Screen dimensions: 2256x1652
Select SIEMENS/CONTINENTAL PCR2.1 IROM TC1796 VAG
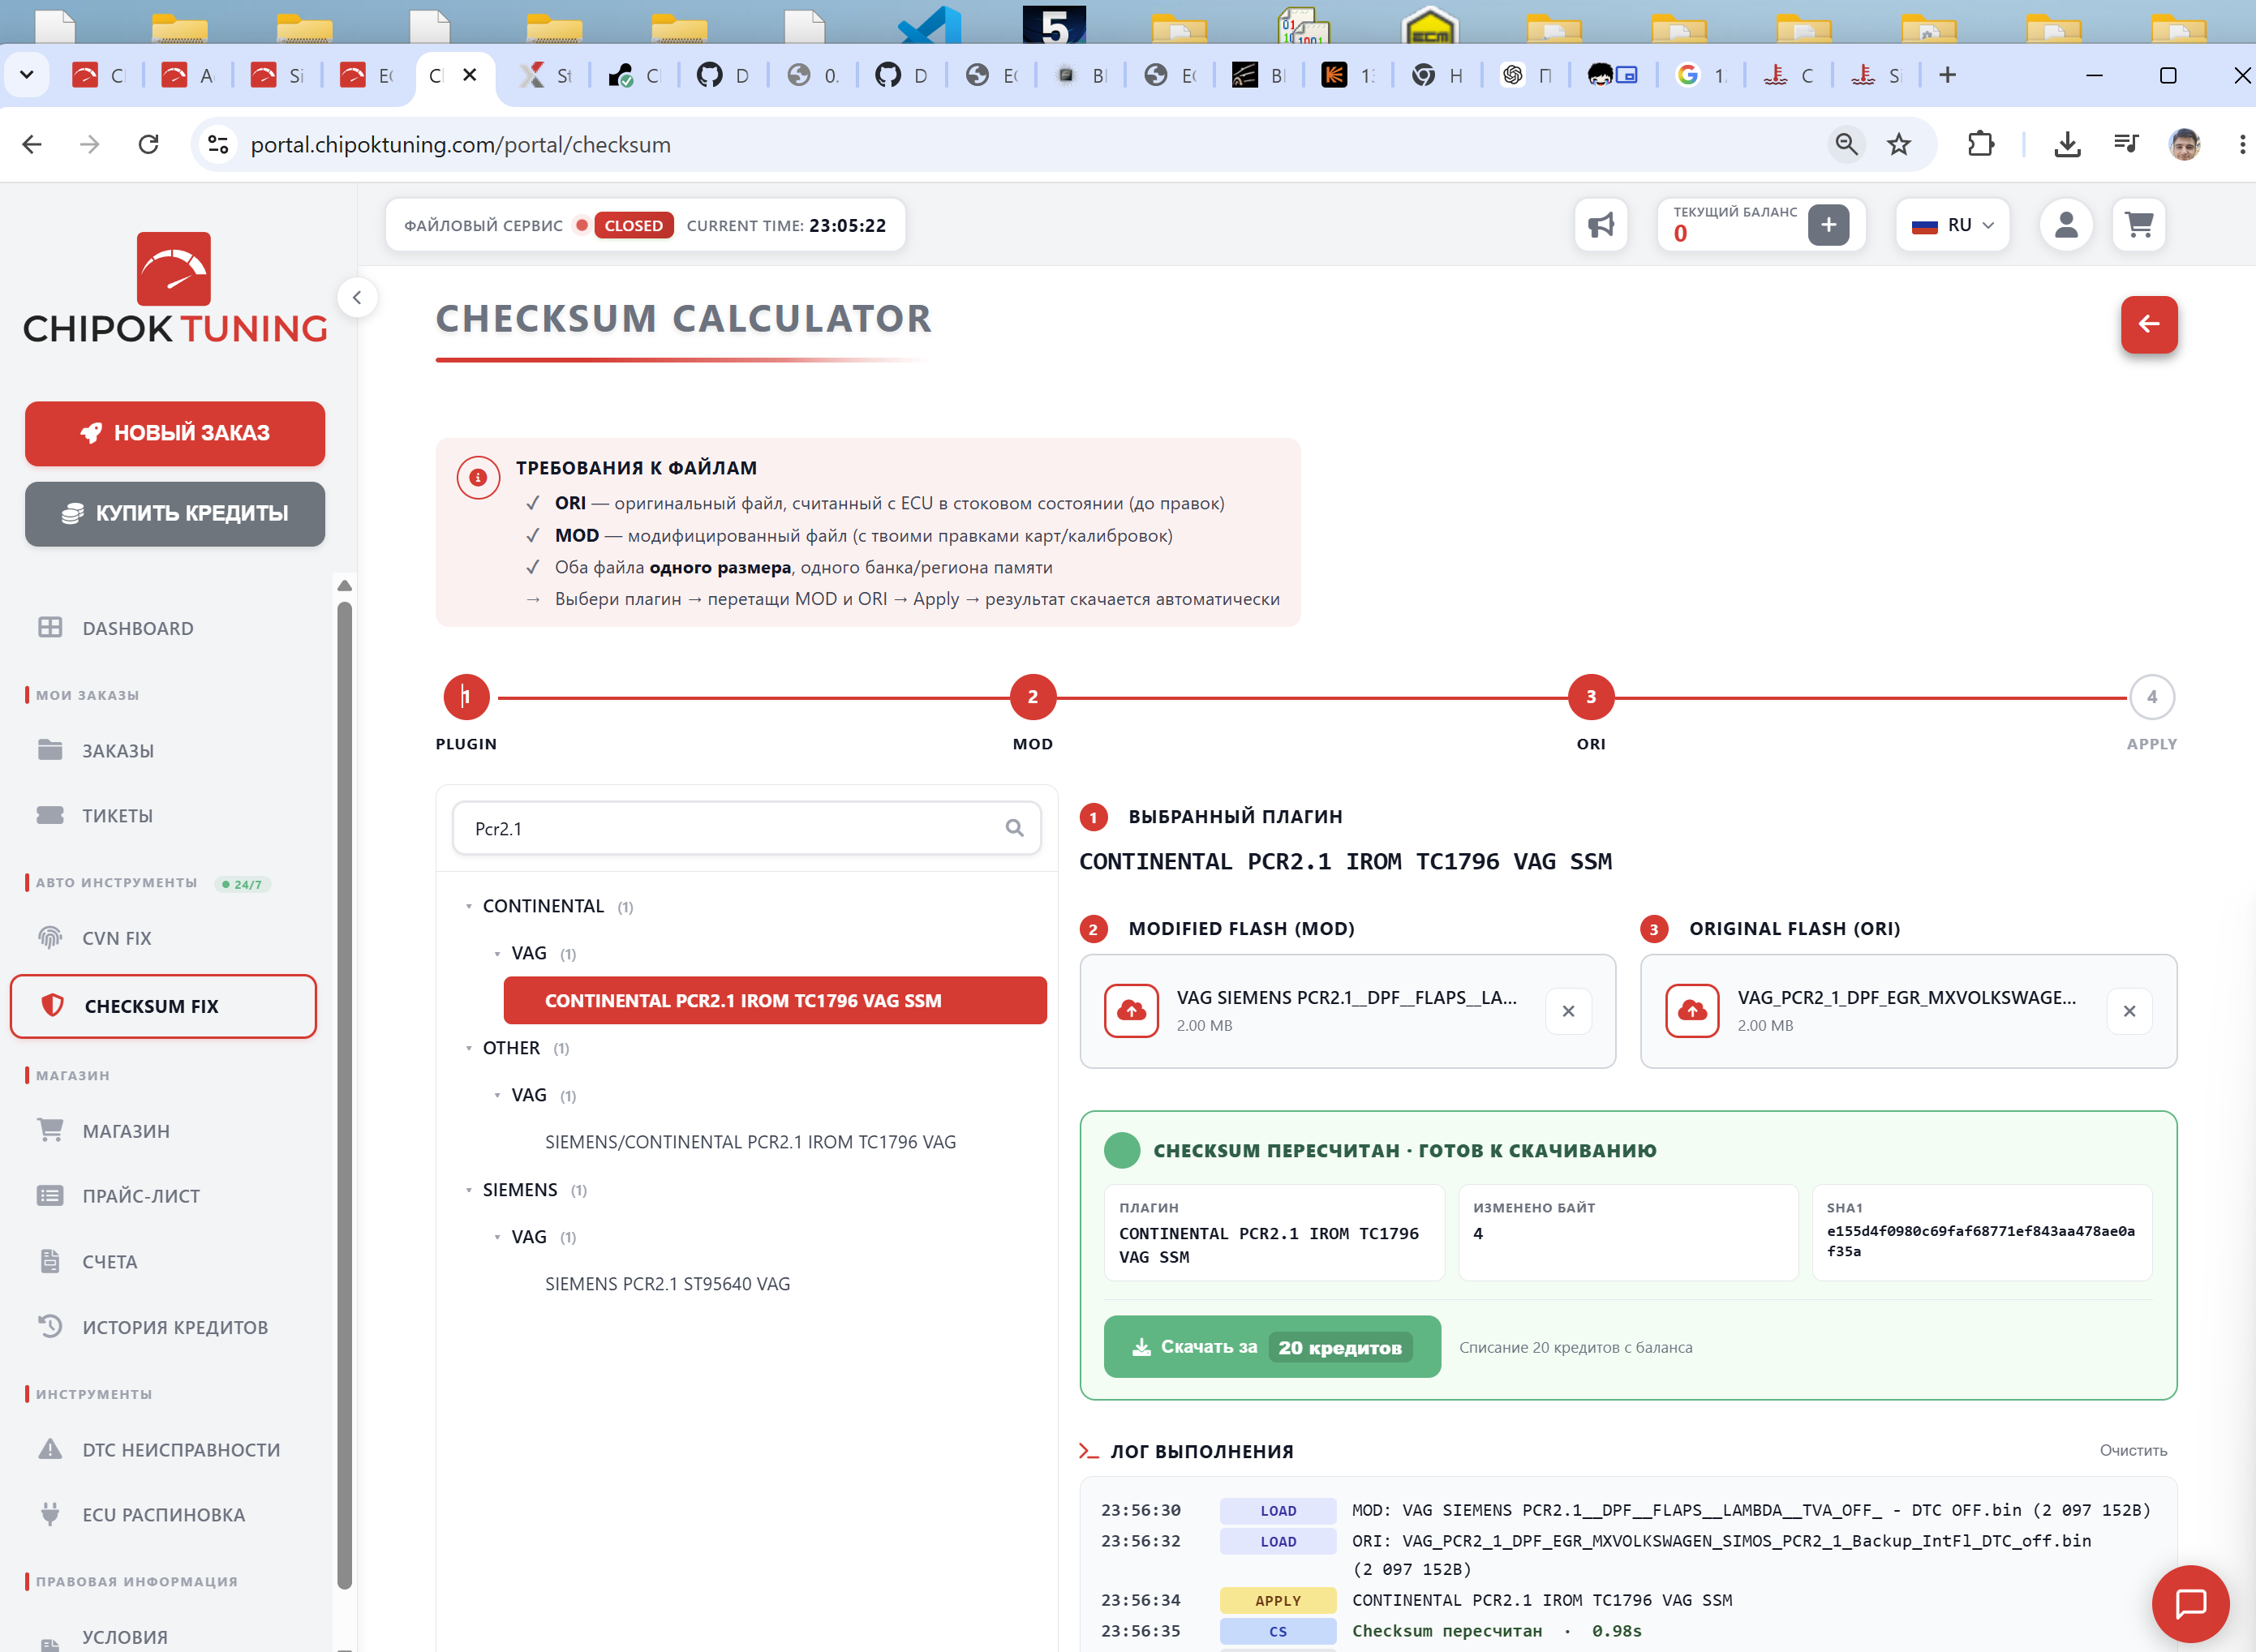click(750, 1142)
